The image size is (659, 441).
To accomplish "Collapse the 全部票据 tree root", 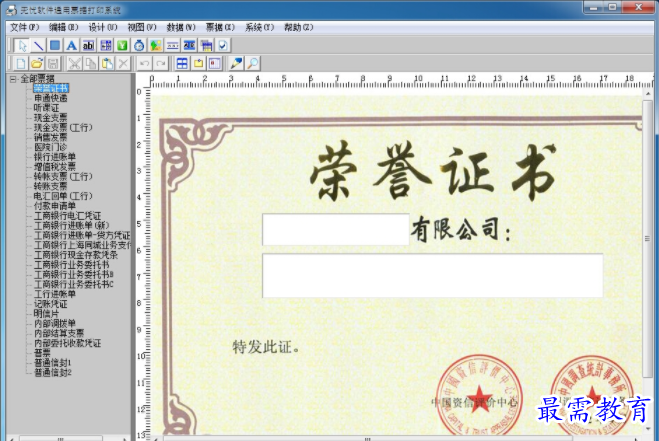I will [x=13, y=79].
